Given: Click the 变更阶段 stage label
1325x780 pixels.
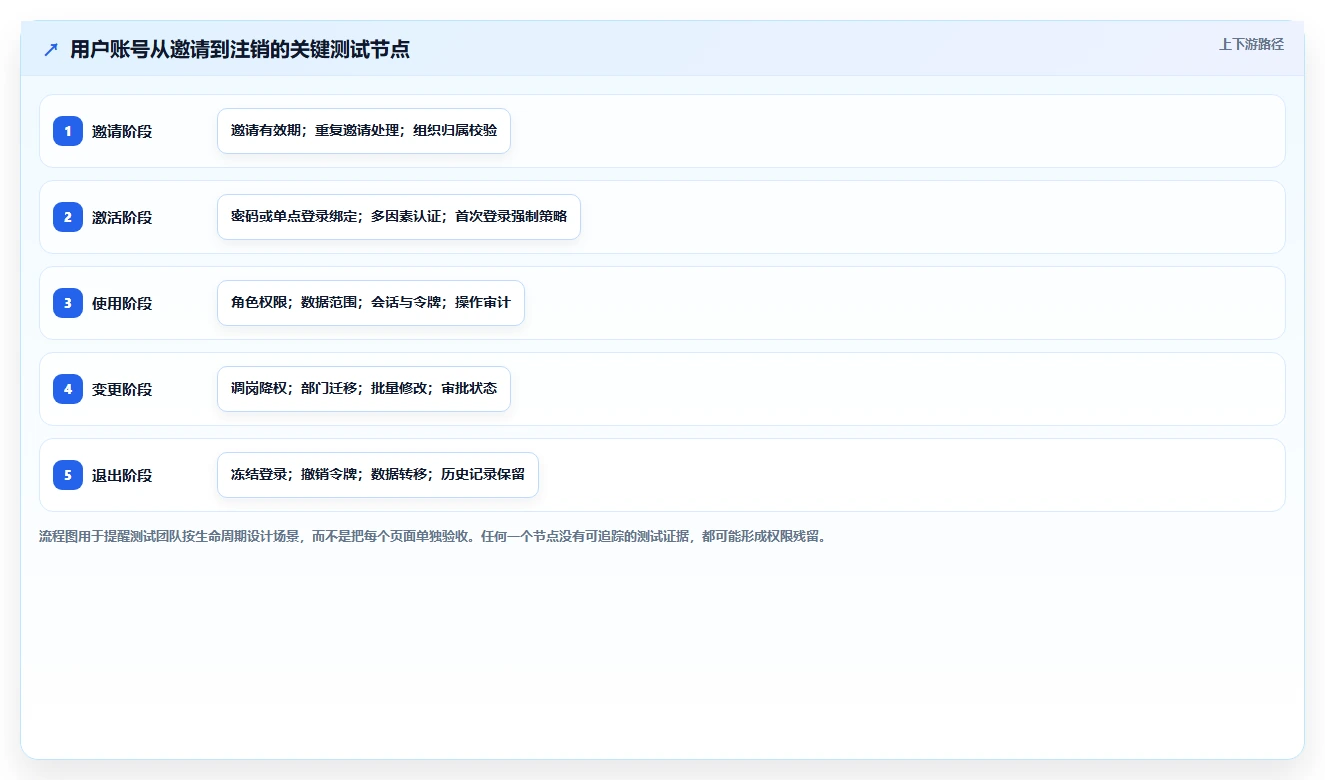Looking at the screenshot, I should coord(122,389).
